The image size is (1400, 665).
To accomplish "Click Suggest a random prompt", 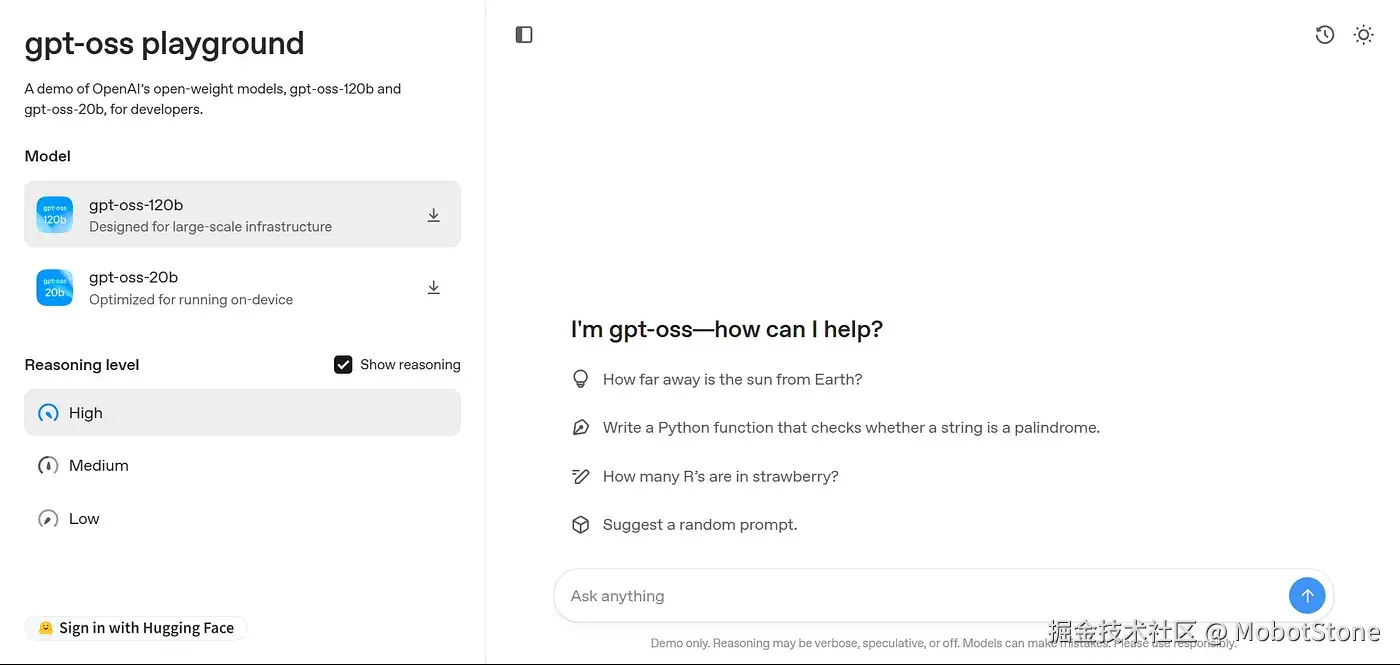I will click(700, 525).
